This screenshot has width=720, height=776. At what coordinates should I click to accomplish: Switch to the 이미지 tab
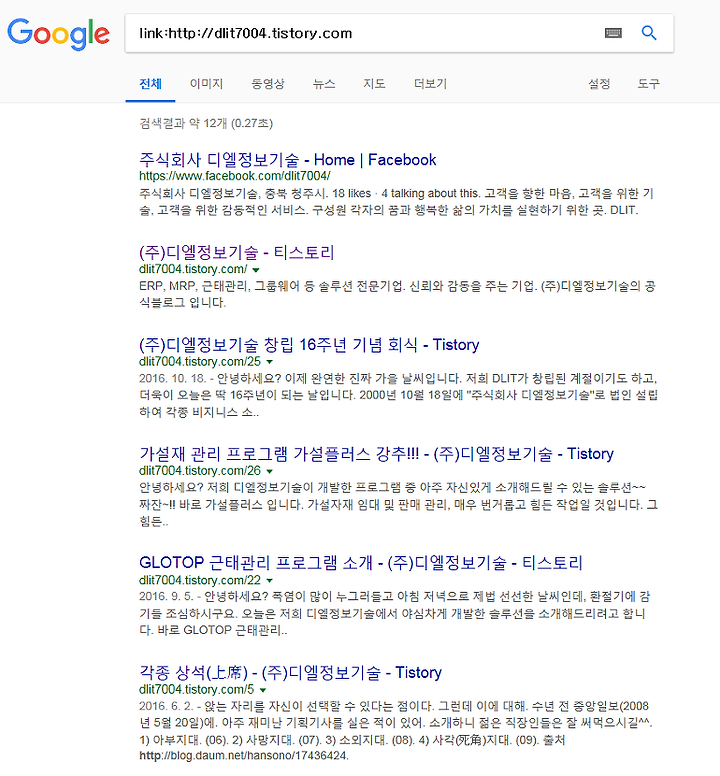(206, 84)
